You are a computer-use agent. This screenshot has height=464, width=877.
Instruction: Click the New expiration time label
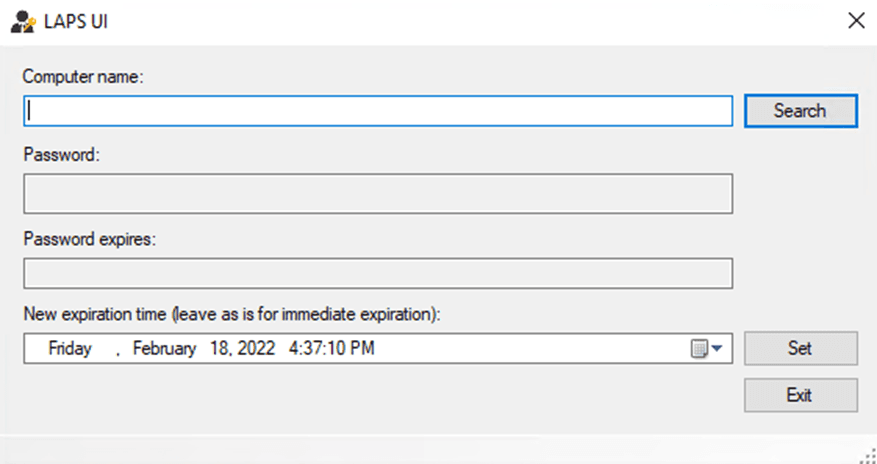(232, 314)
